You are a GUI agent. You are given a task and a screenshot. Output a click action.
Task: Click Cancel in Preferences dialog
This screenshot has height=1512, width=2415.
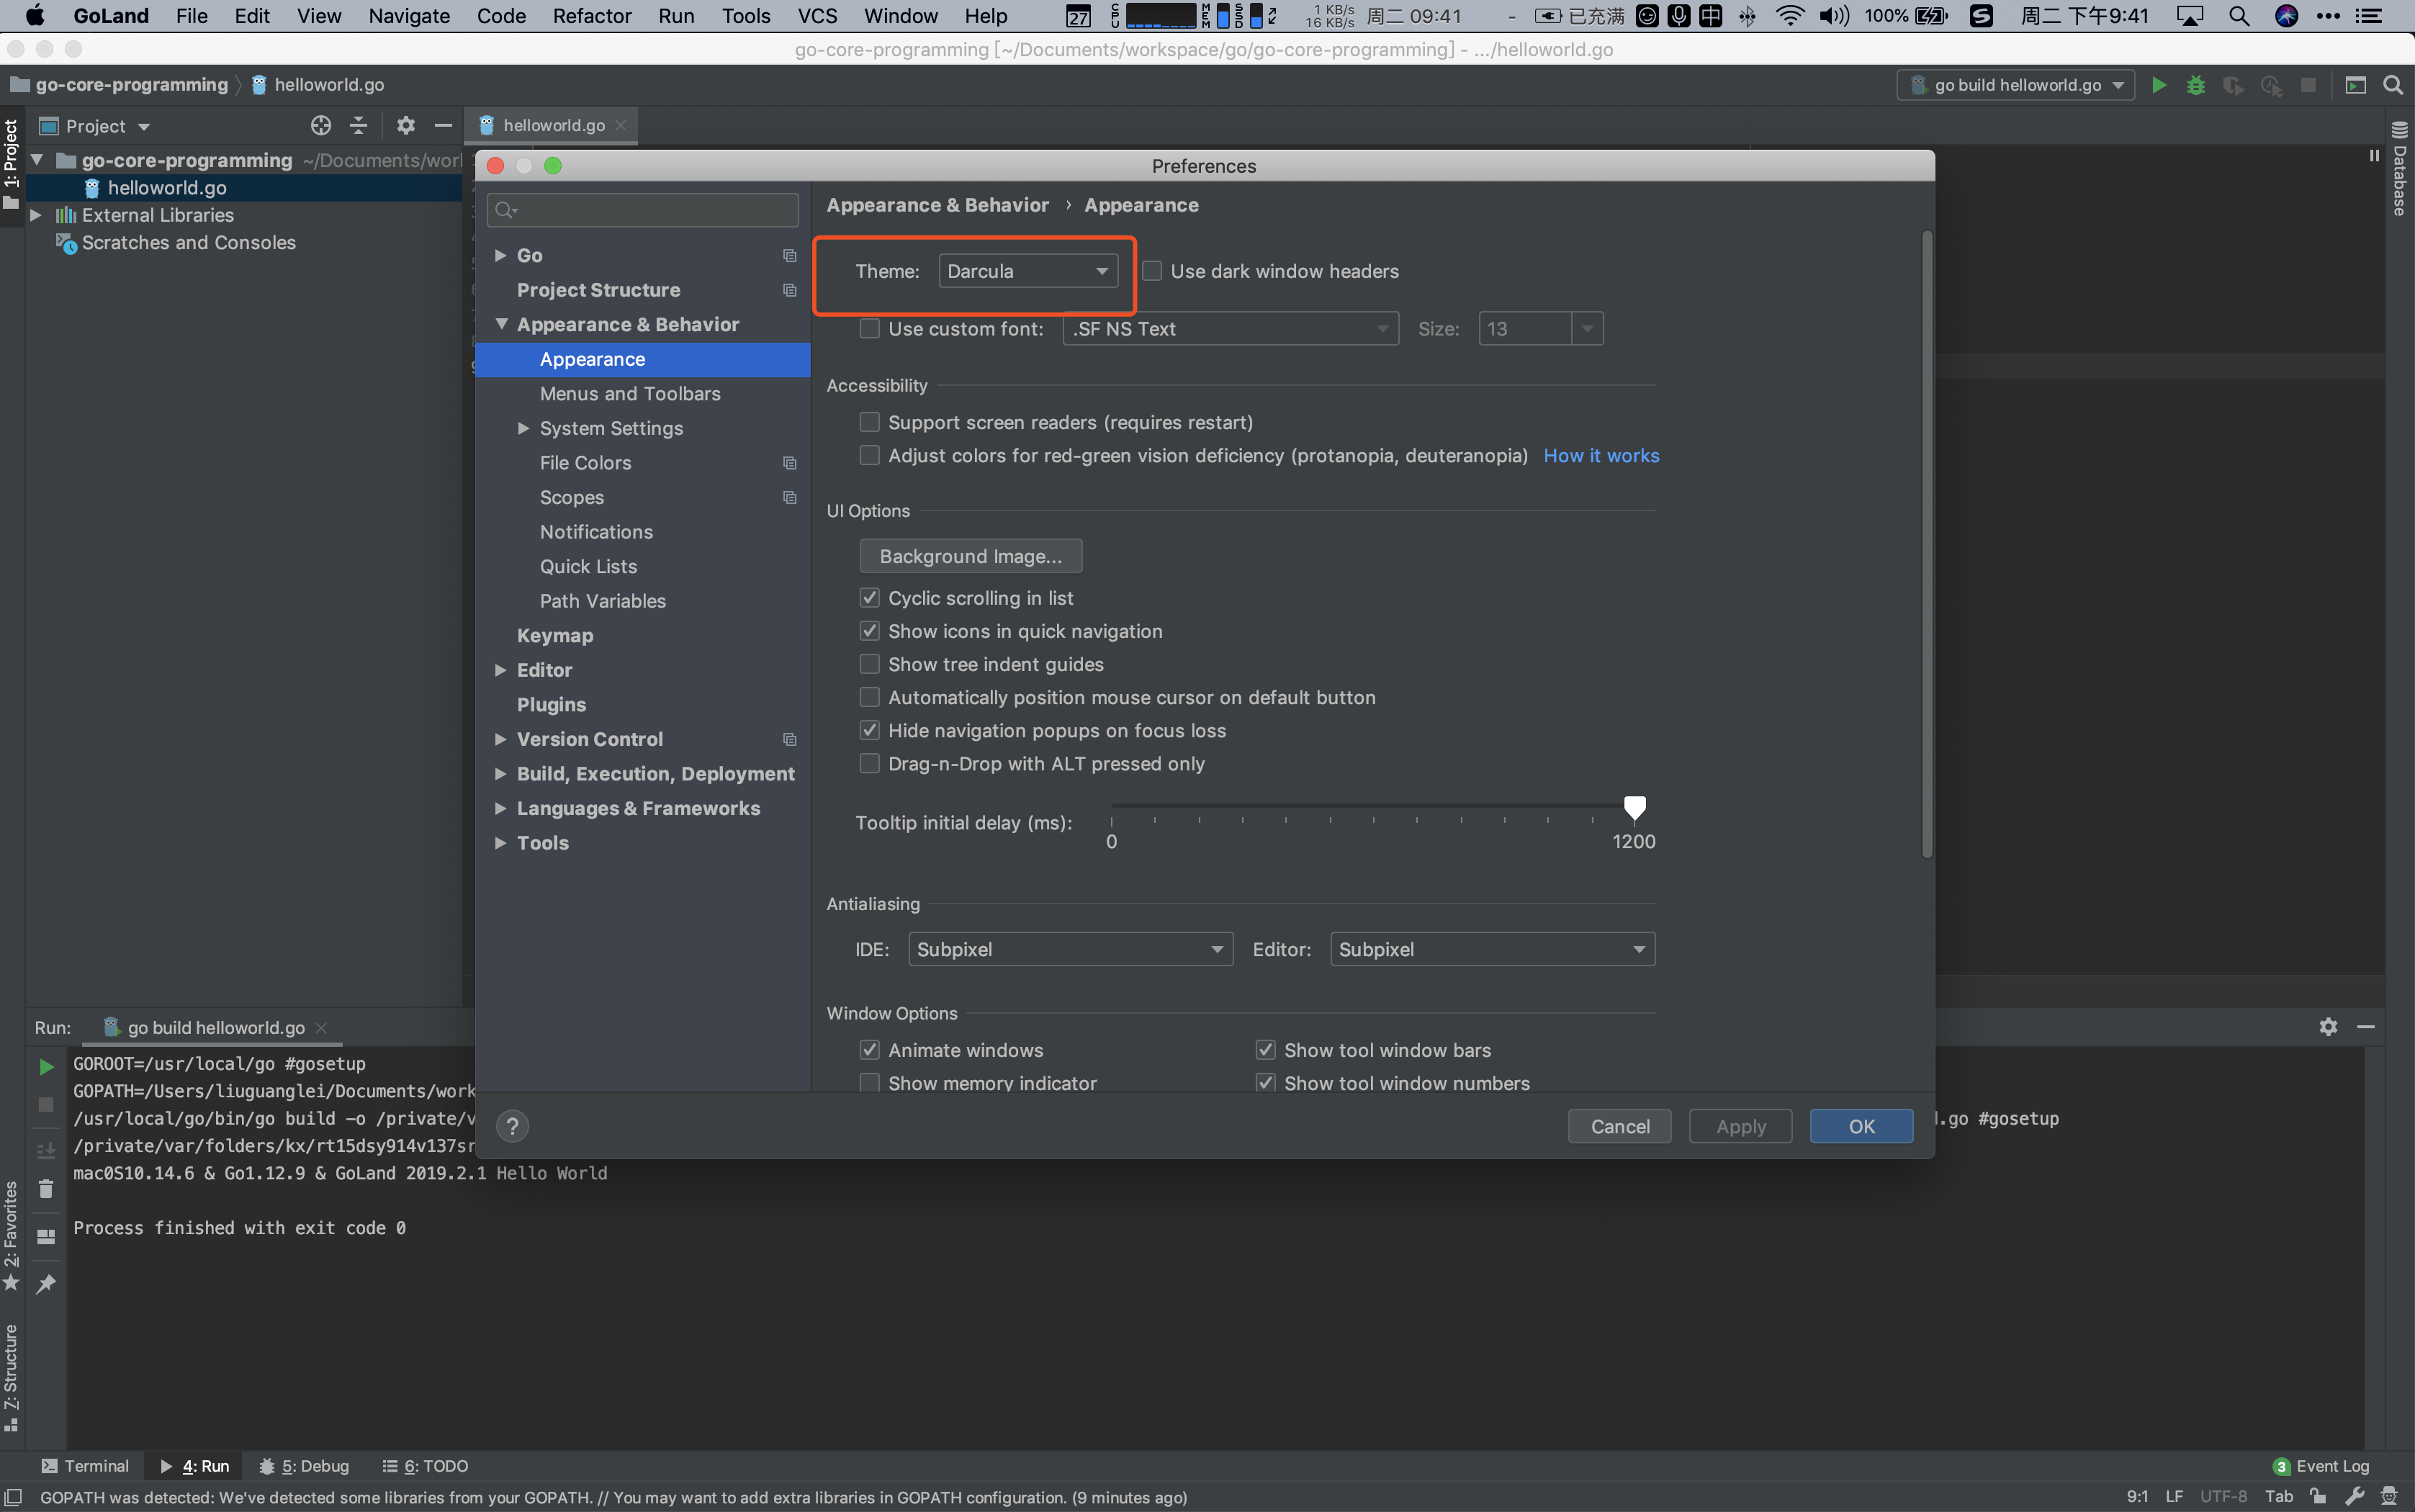(1619, 1126)
